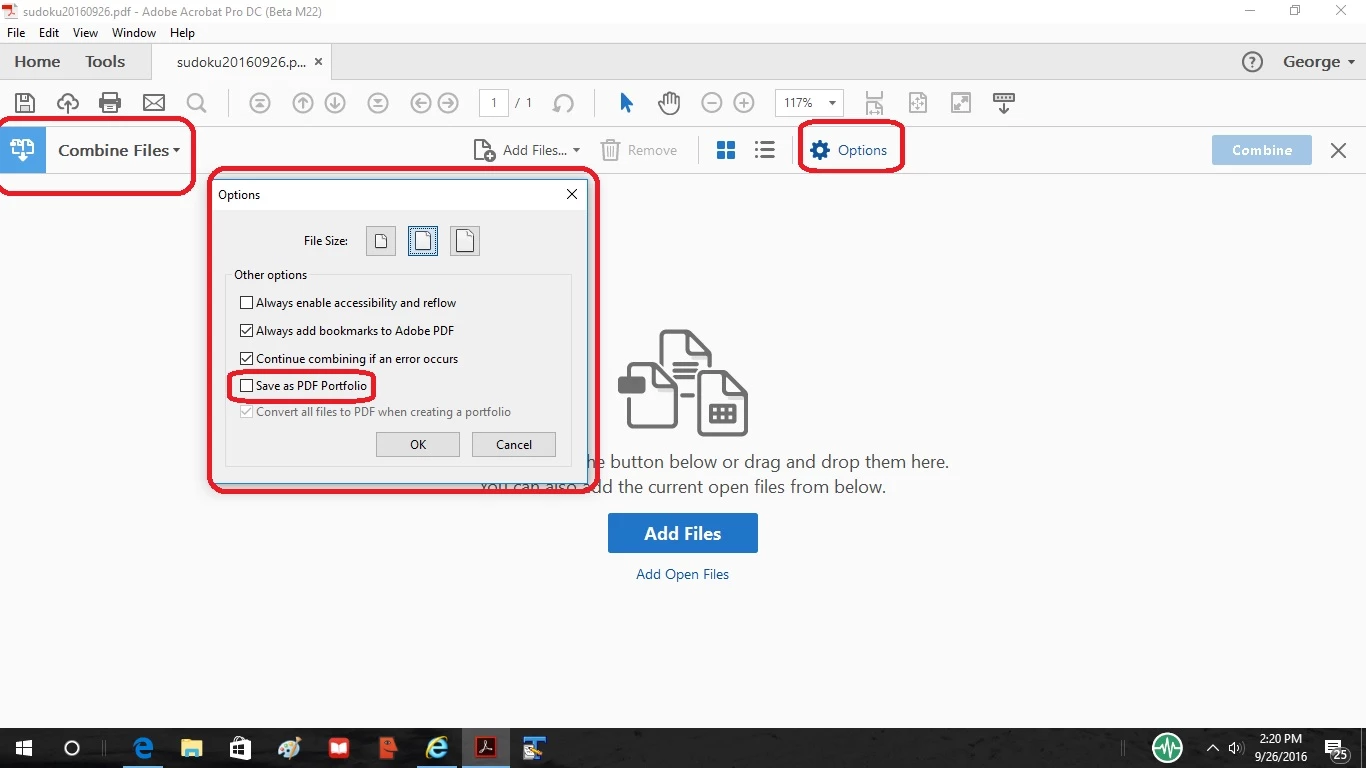This screenshot has height=768, width=1366.
Task: Click the read mode toolbar icon
Action: click(1004, 102)
